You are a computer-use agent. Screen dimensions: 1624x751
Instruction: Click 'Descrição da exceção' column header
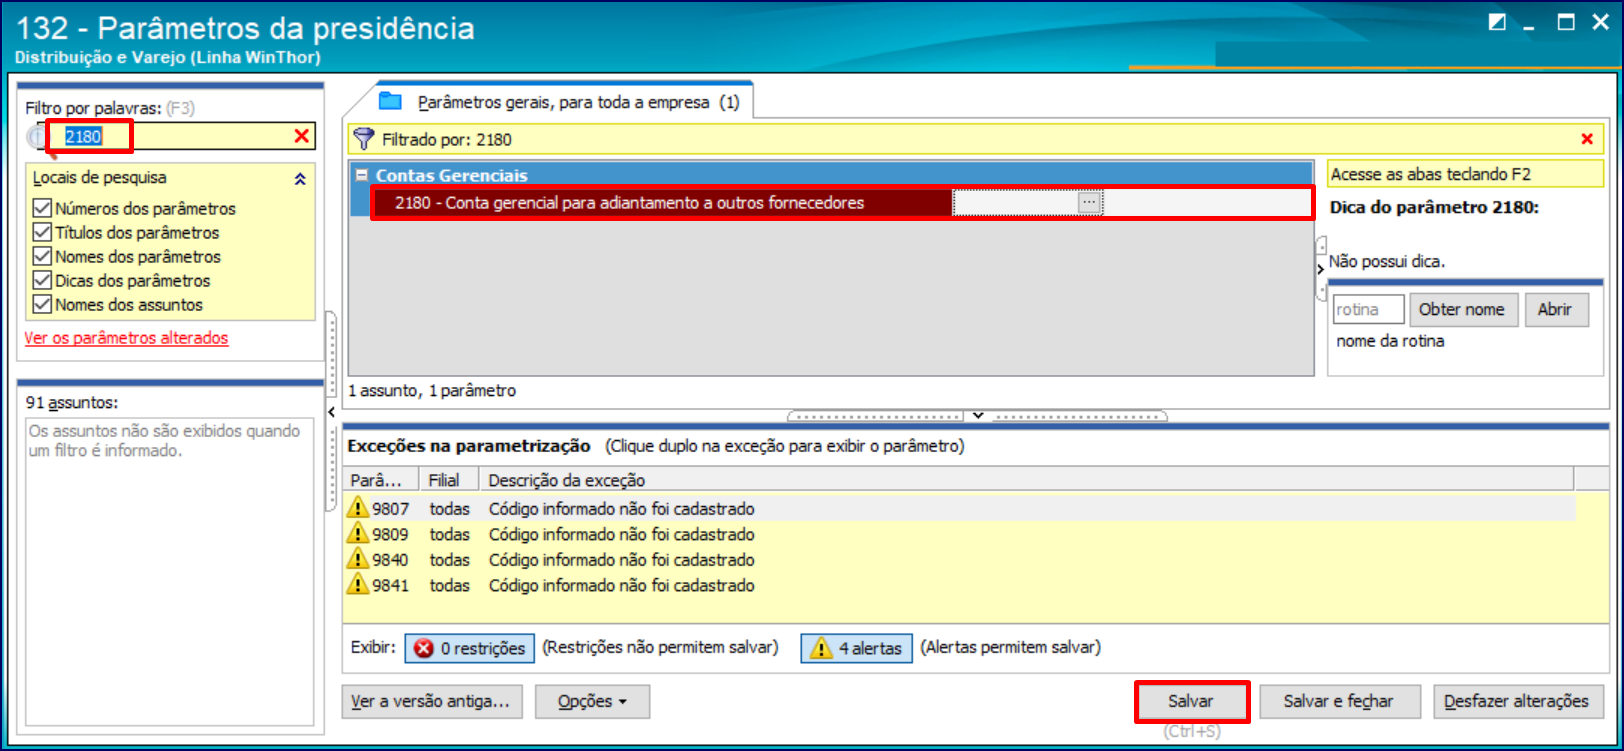[1026, 480]
